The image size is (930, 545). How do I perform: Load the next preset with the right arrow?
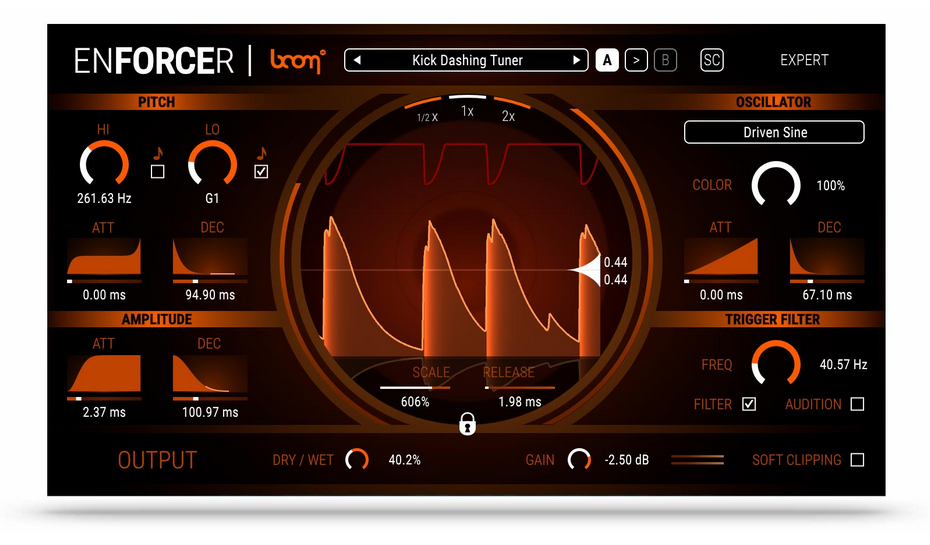(x=576, y=60)
